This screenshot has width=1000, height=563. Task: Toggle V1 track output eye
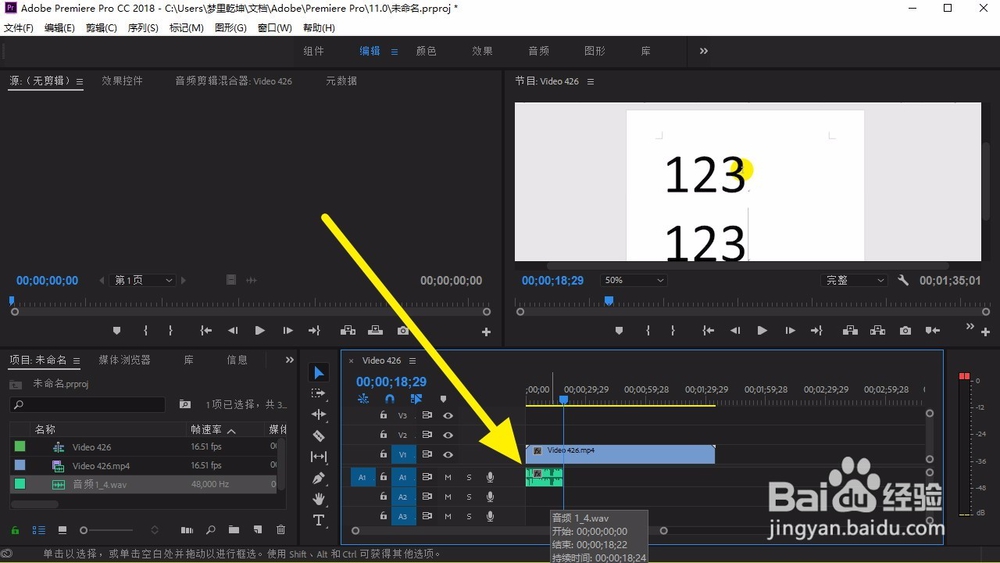(448, 455)
